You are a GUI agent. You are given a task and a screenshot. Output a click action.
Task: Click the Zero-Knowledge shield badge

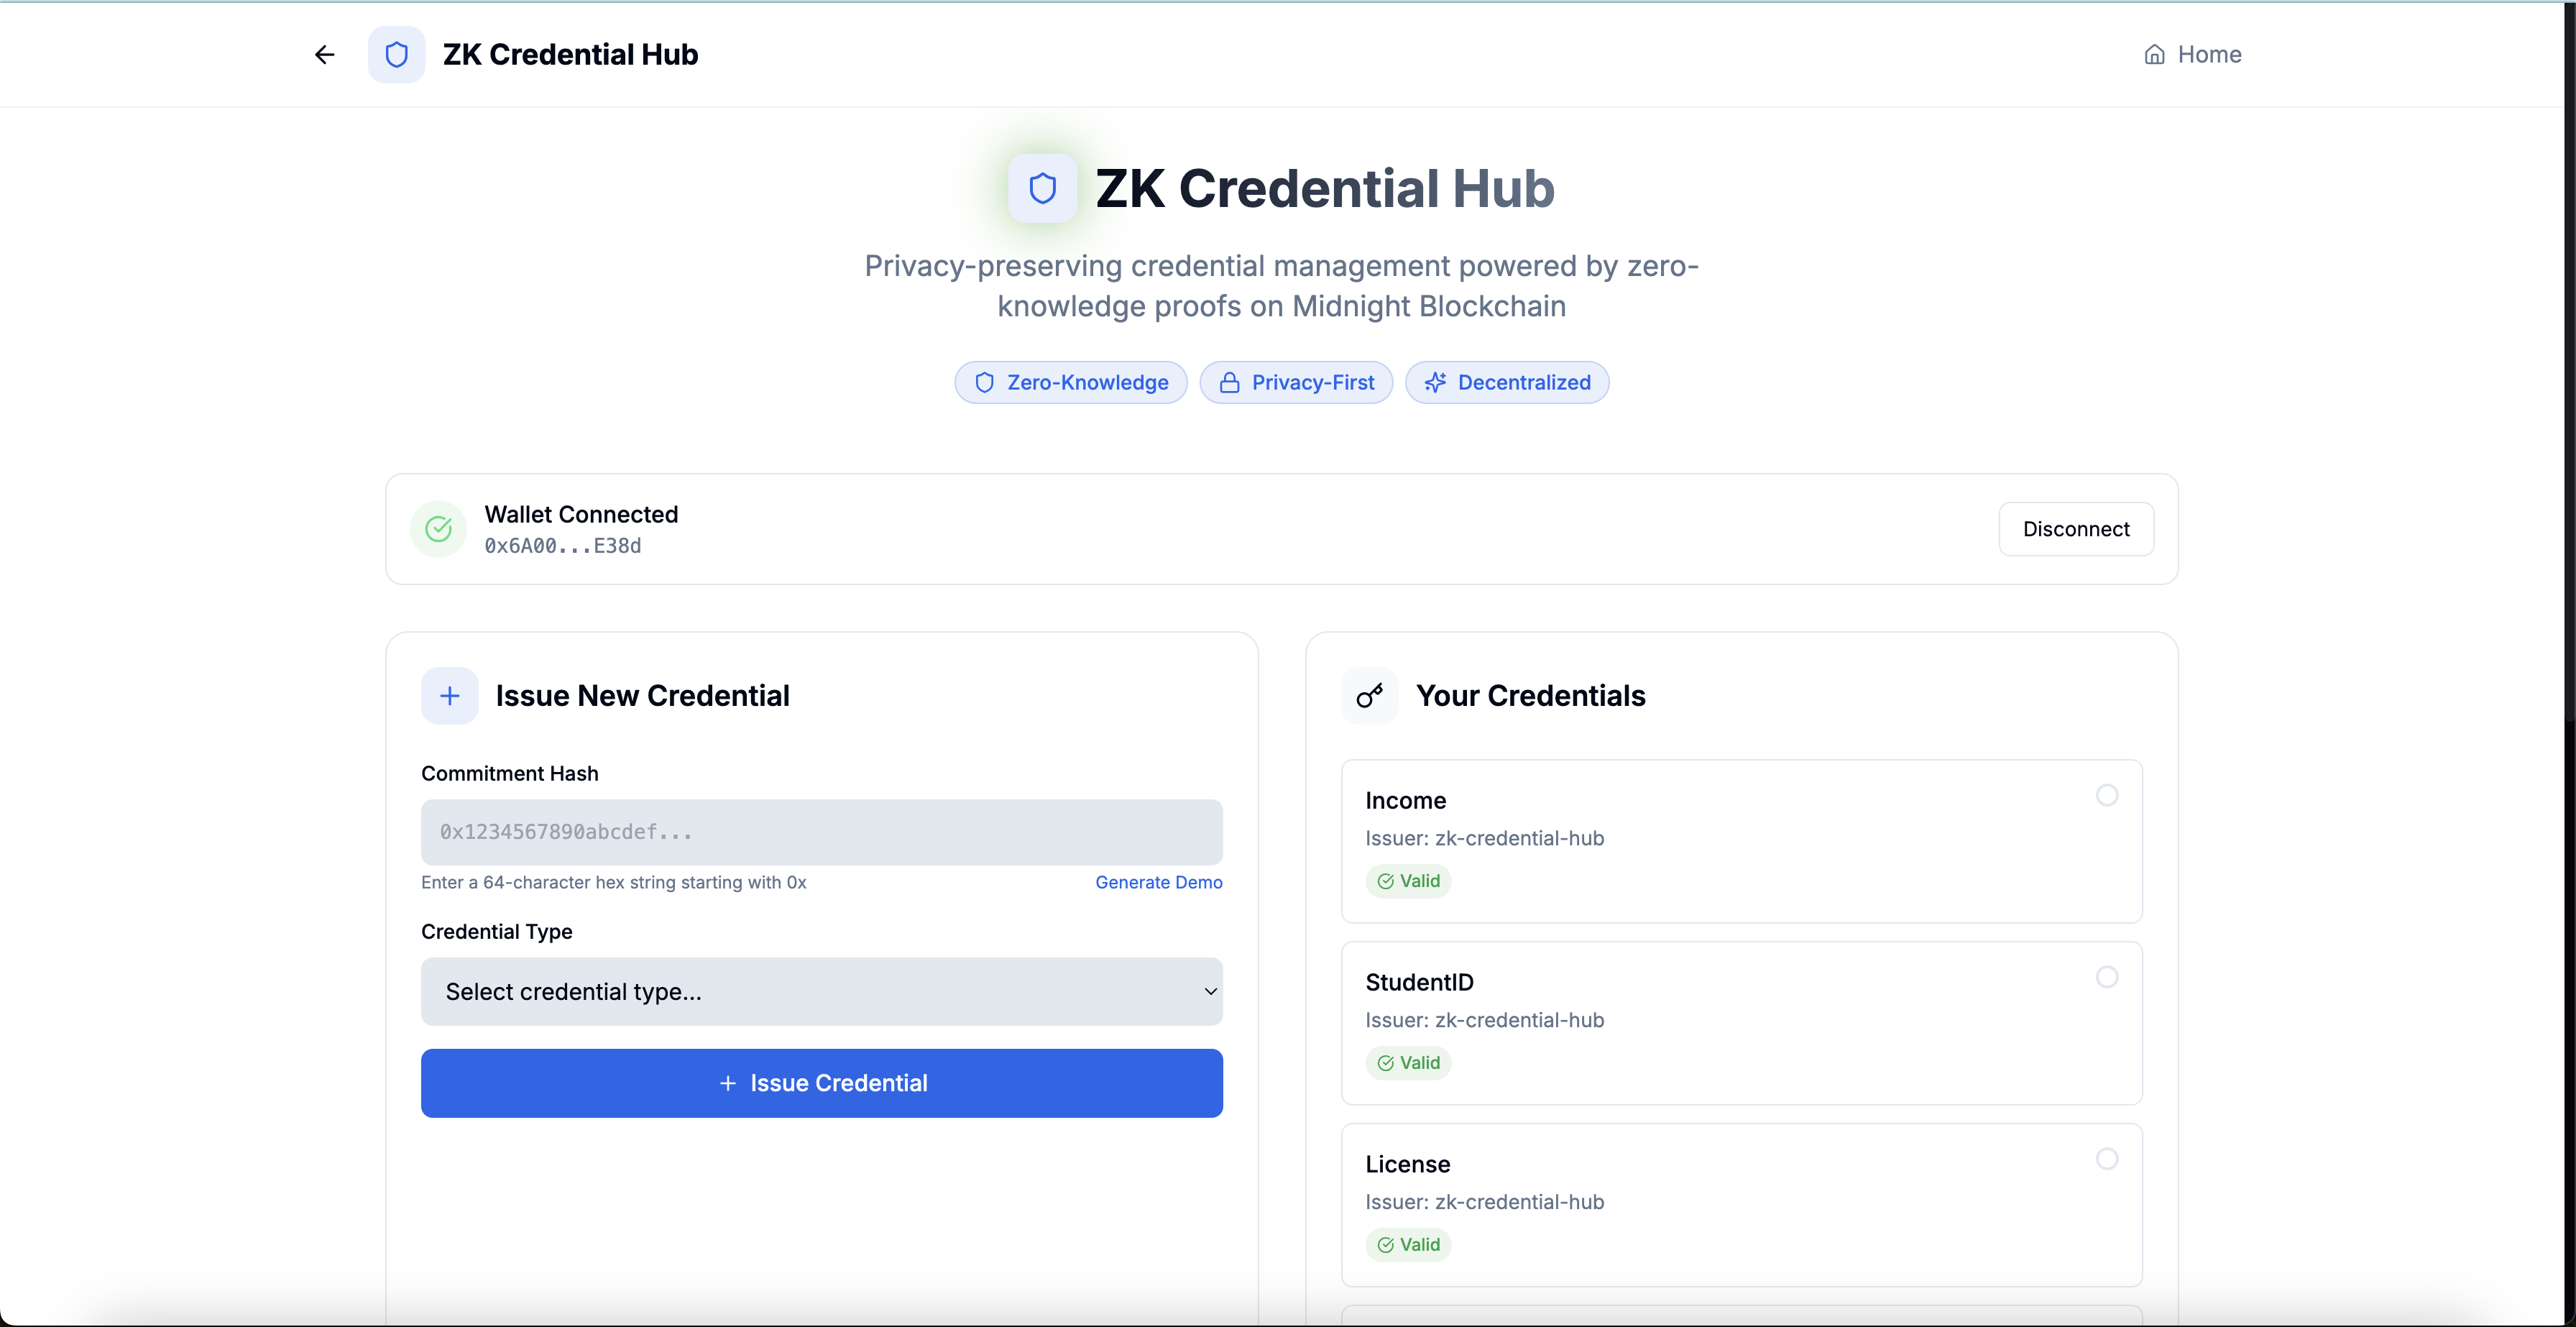[1070, 383]
